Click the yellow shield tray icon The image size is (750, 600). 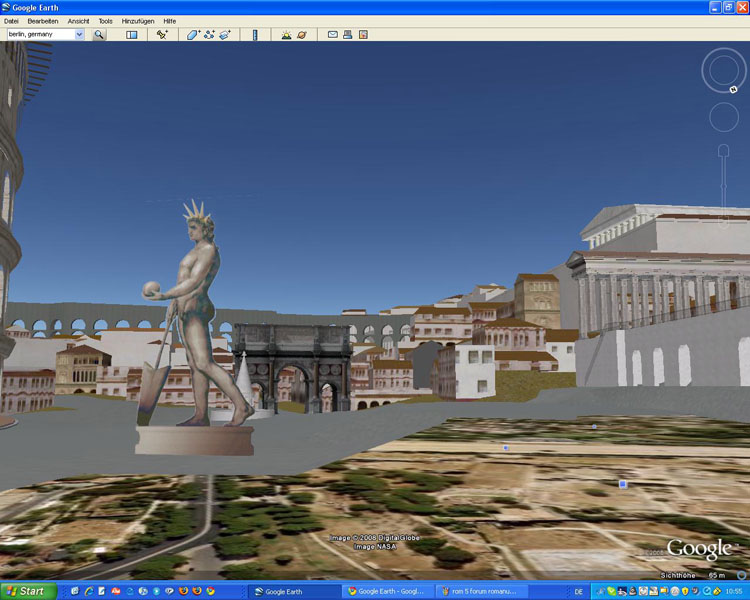pyautogui.click(x=685, y=591)
